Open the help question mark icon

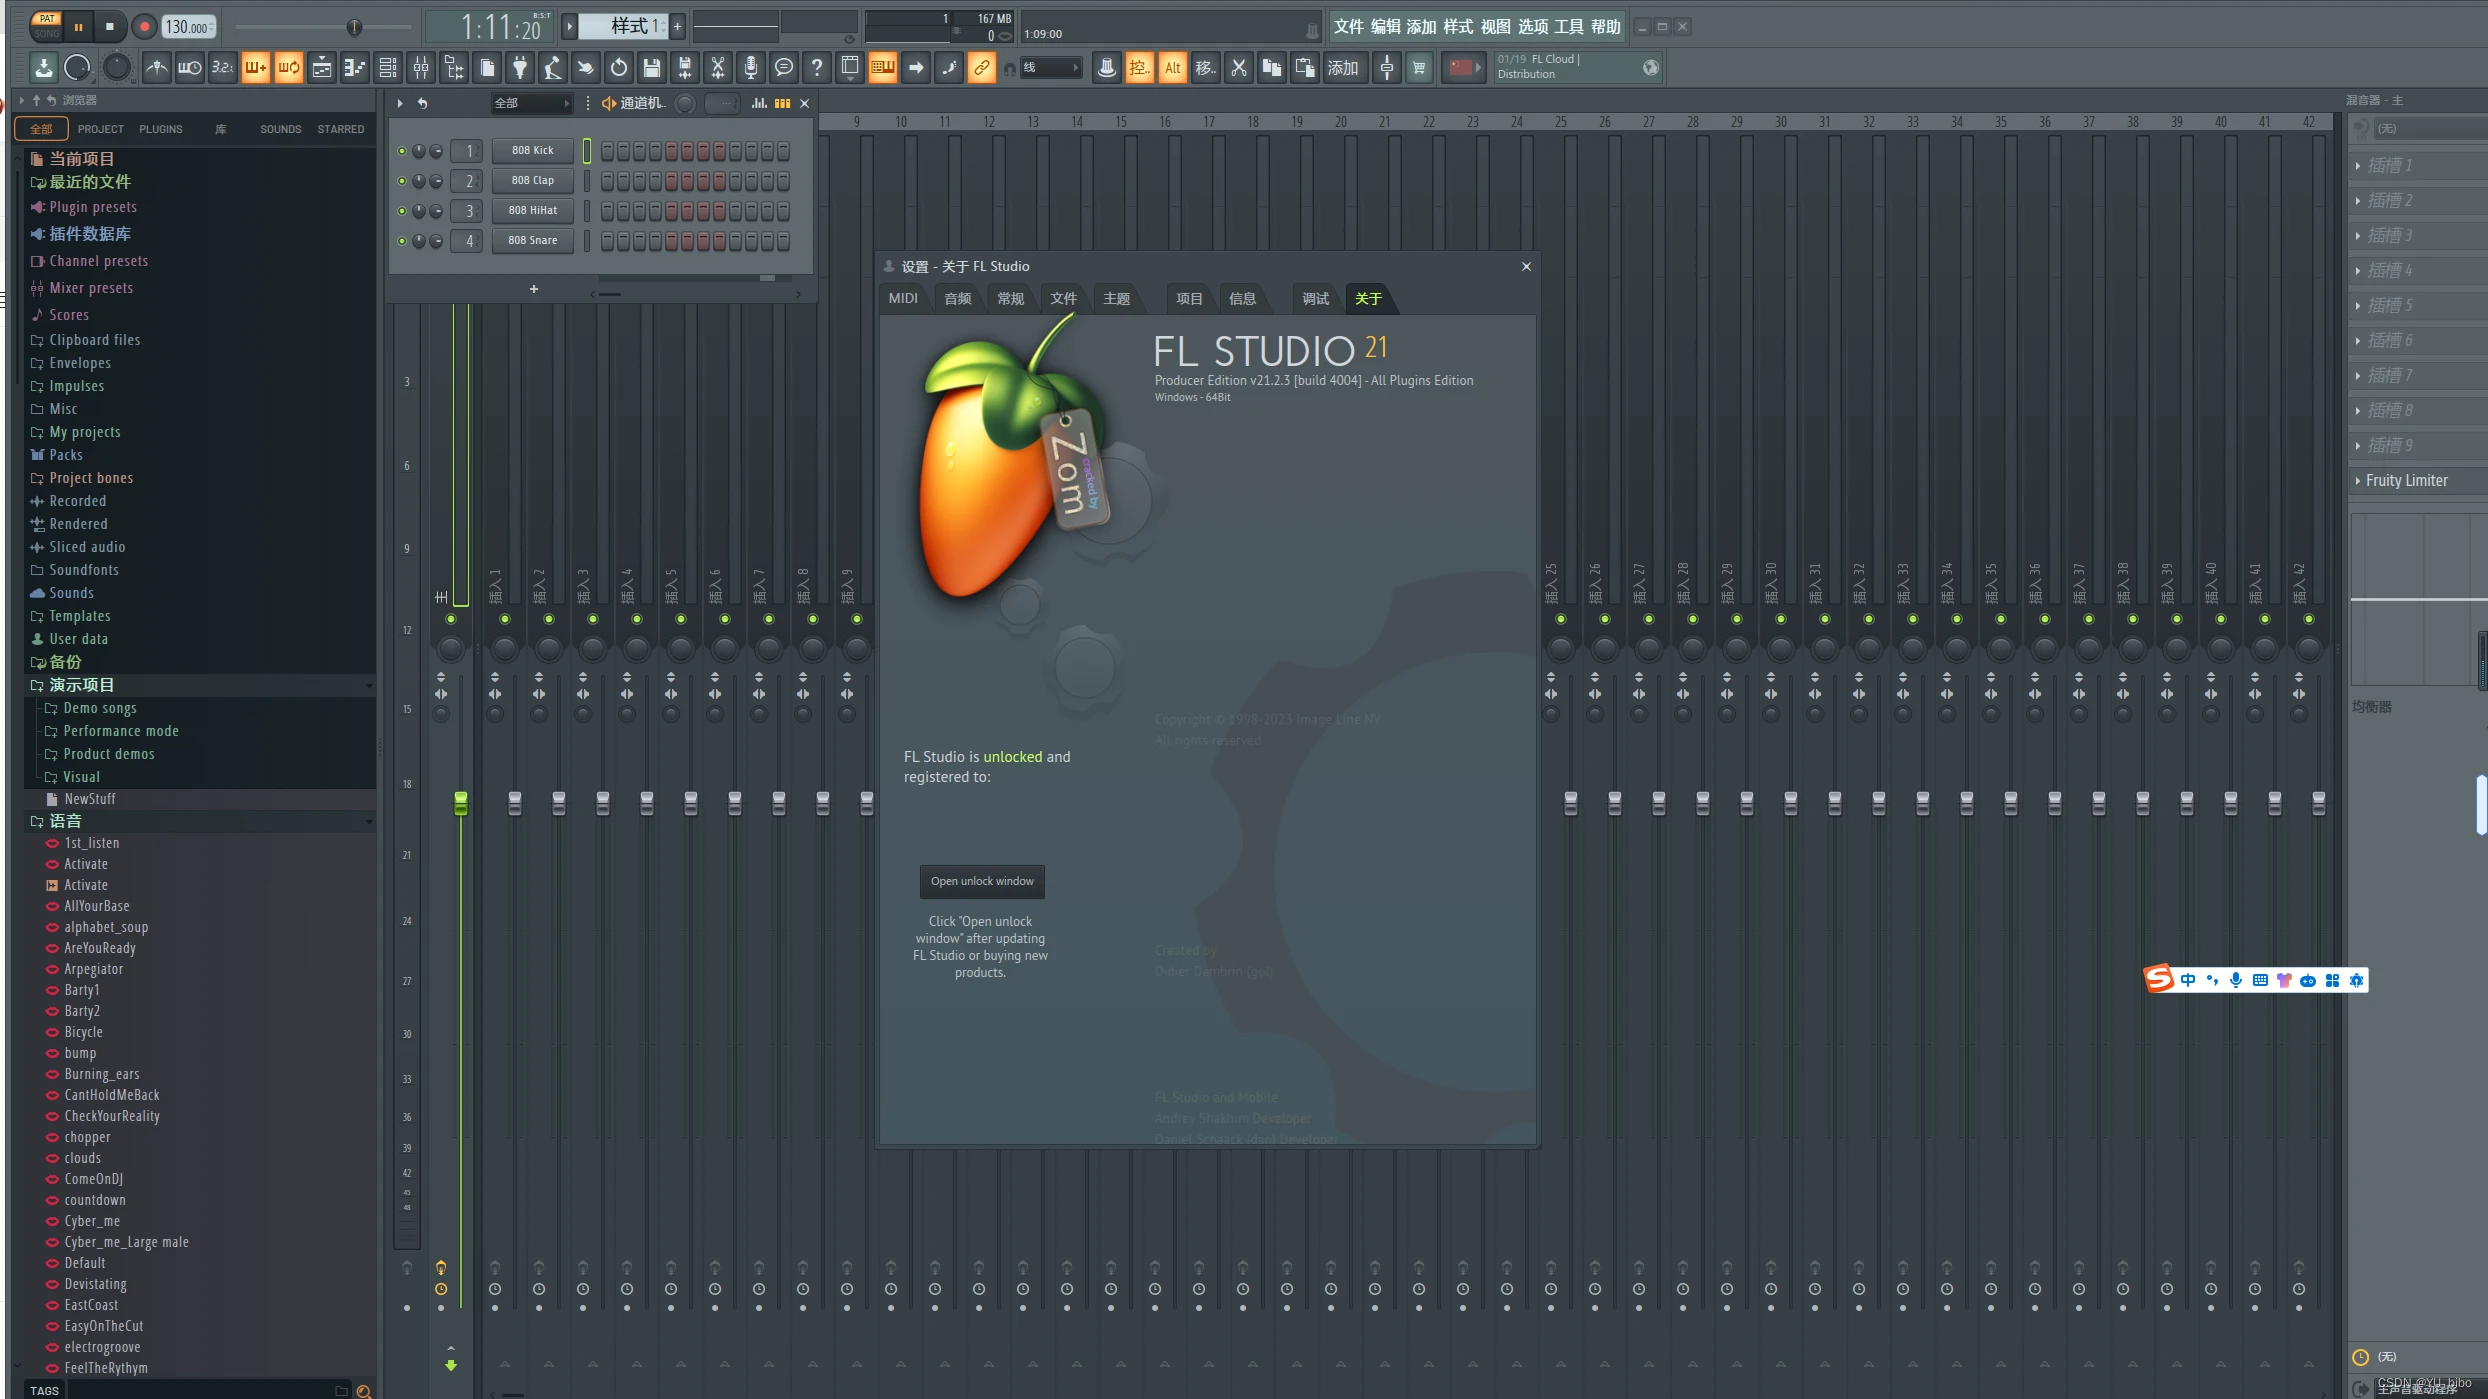pos(816,68)
